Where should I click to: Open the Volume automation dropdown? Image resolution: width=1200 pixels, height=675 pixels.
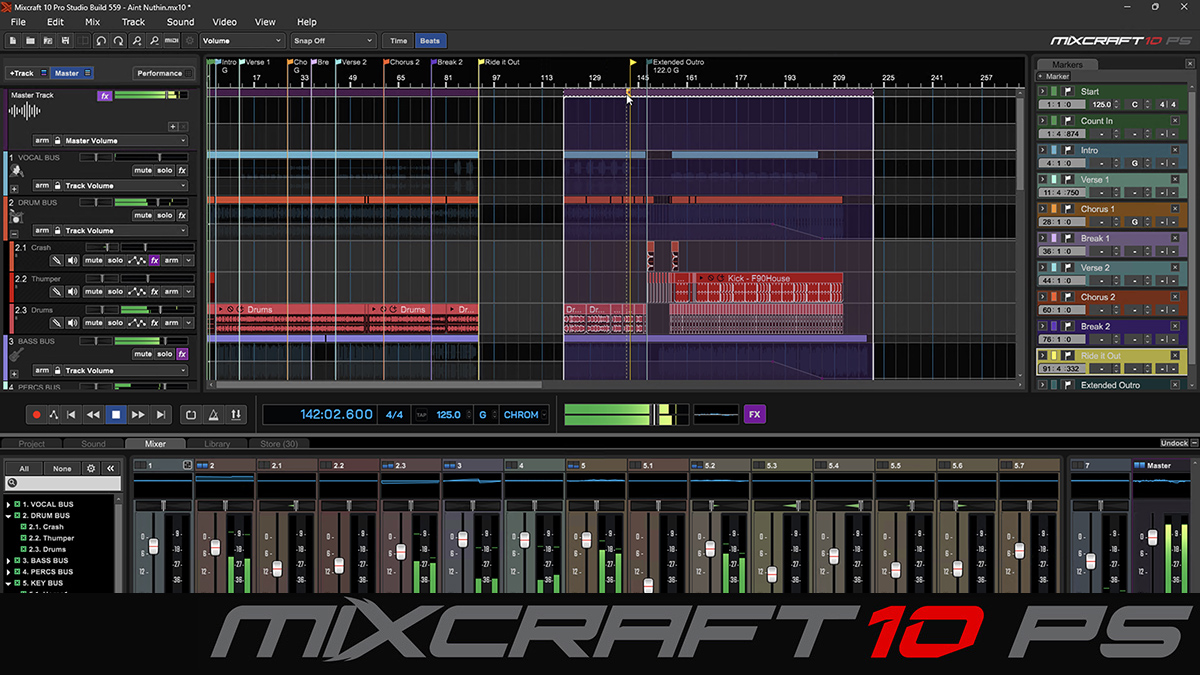tap(241, 40)
